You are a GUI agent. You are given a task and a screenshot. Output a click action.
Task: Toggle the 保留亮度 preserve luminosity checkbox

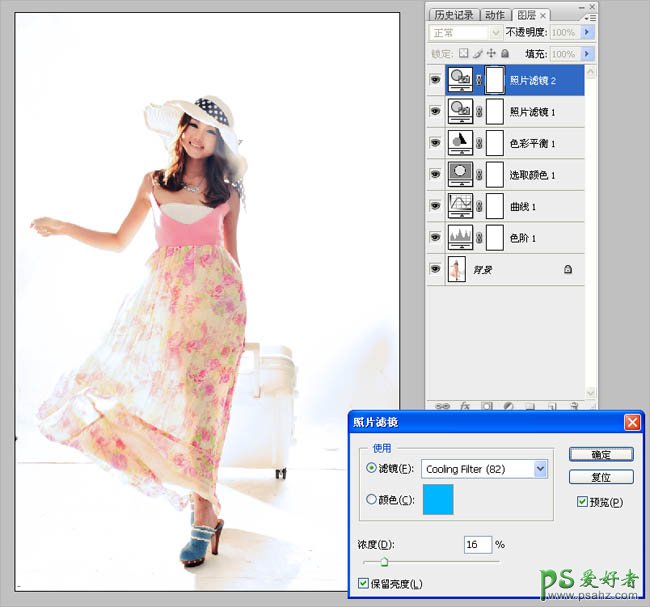[363, 583]
